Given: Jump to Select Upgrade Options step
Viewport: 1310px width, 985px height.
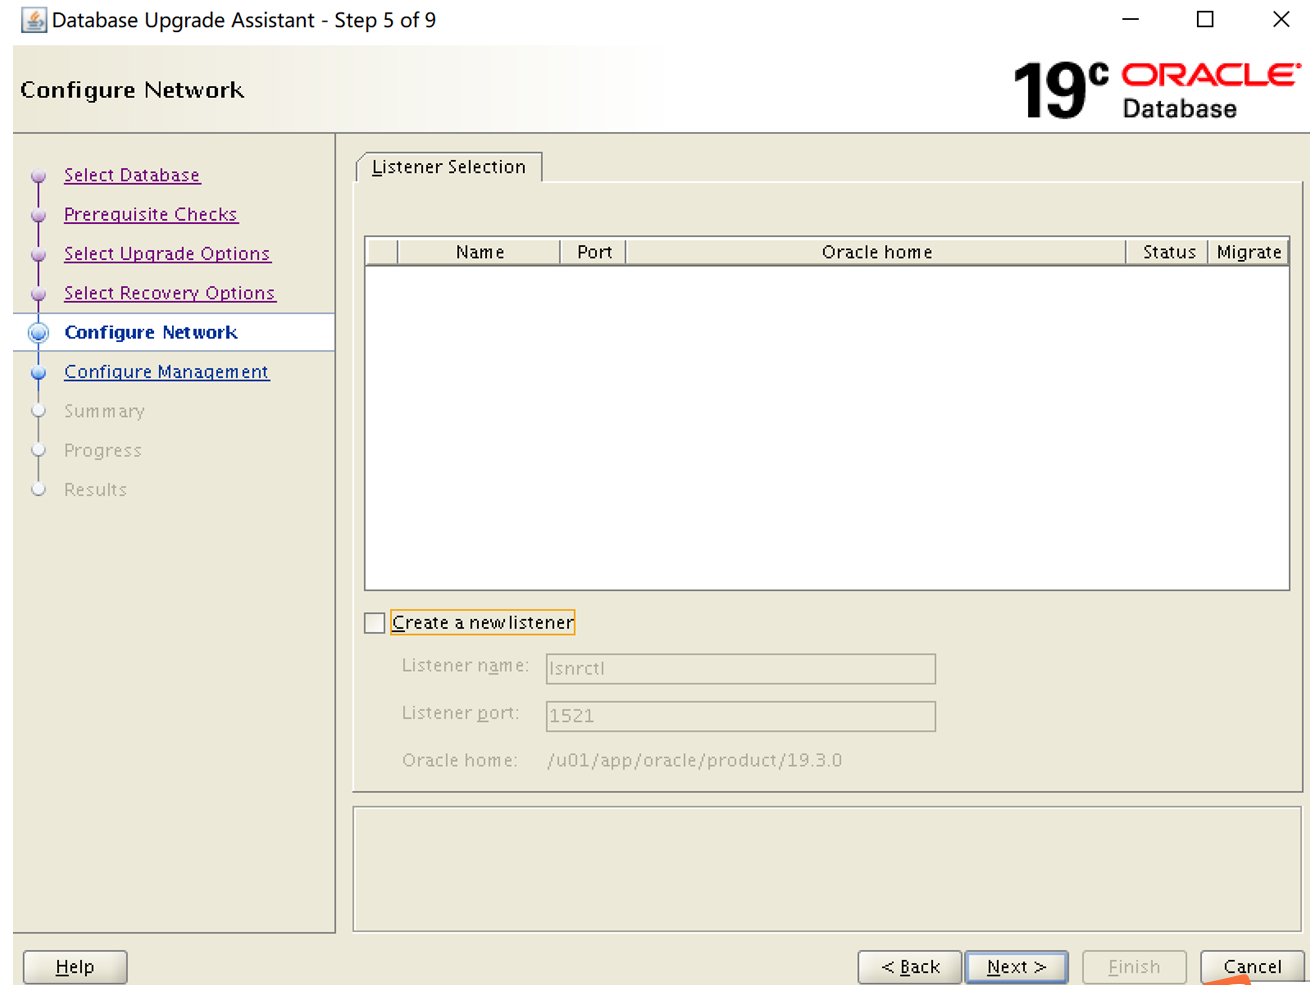Looking at the screenshot, I should (x=167, y=254).
